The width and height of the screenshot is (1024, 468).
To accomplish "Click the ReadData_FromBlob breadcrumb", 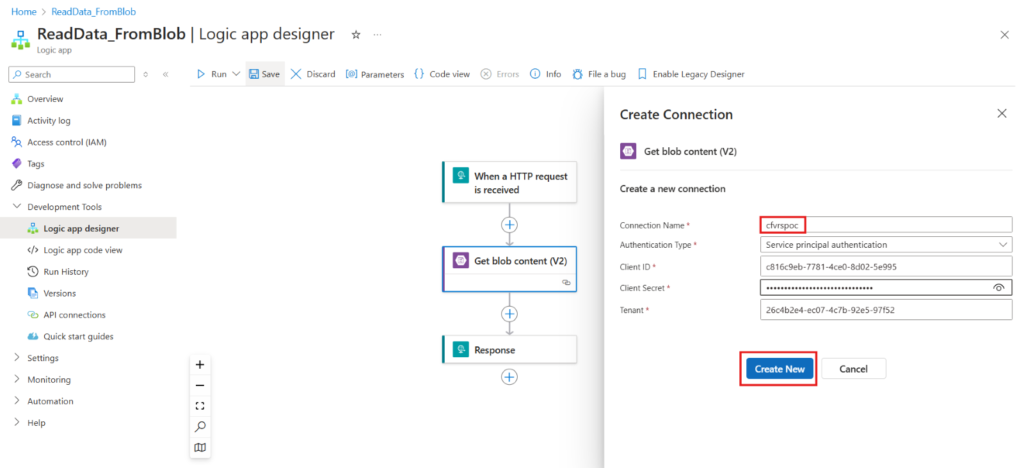I will point(93,12).
